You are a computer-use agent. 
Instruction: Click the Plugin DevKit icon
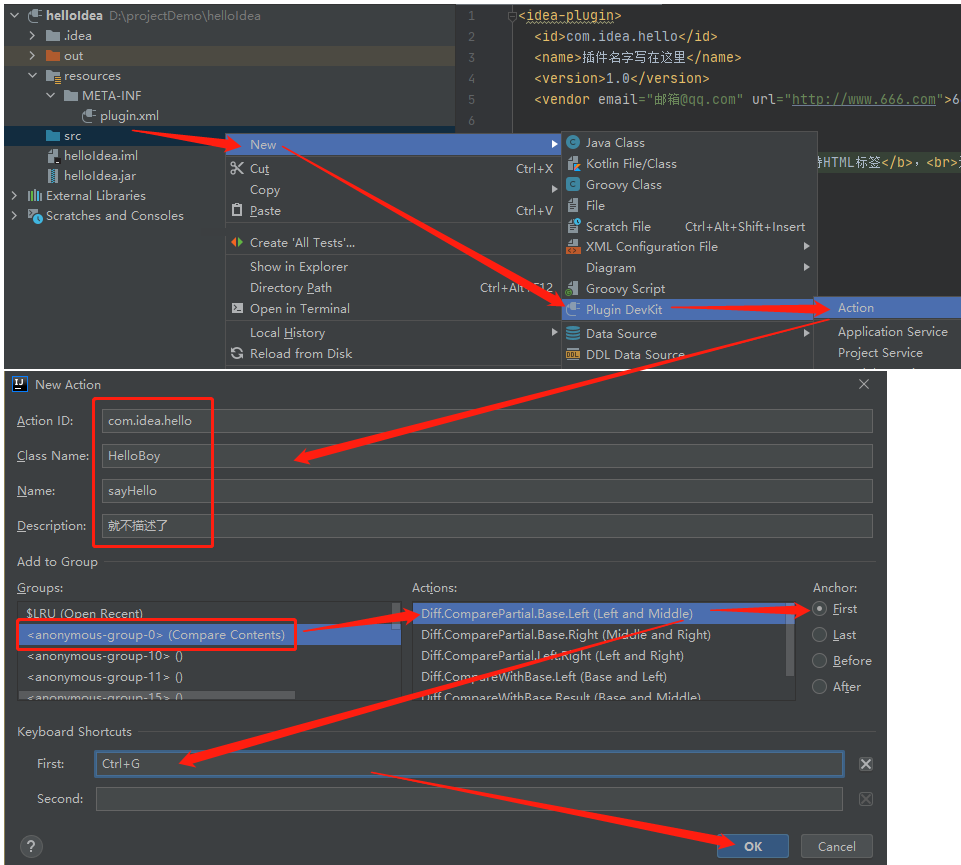[x=573, y=309]
